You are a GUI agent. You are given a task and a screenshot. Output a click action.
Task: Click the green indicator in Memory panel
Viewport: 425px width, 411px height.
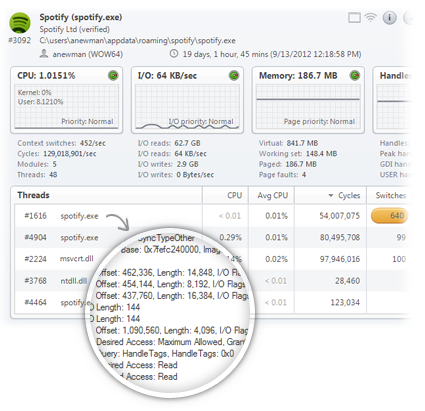click(355, 76)
